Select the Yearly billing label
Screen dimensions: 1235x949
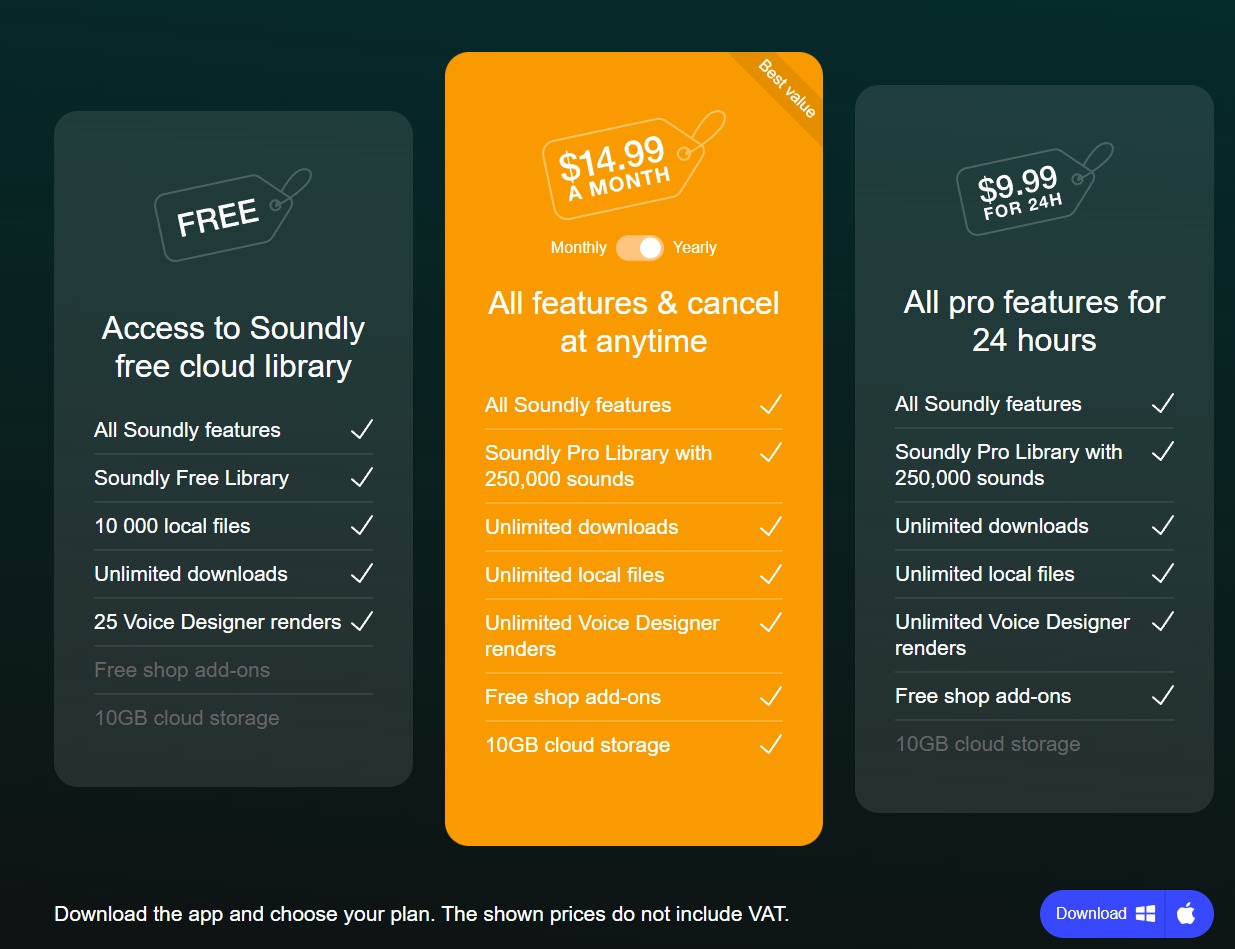pos(695,248)
